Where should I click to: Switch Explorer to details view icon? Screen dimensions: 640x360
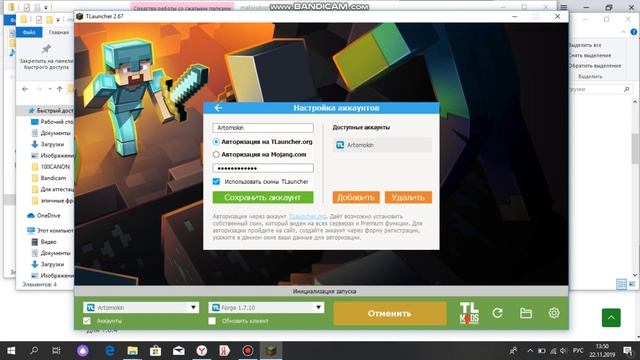click(x=621, y=284)
